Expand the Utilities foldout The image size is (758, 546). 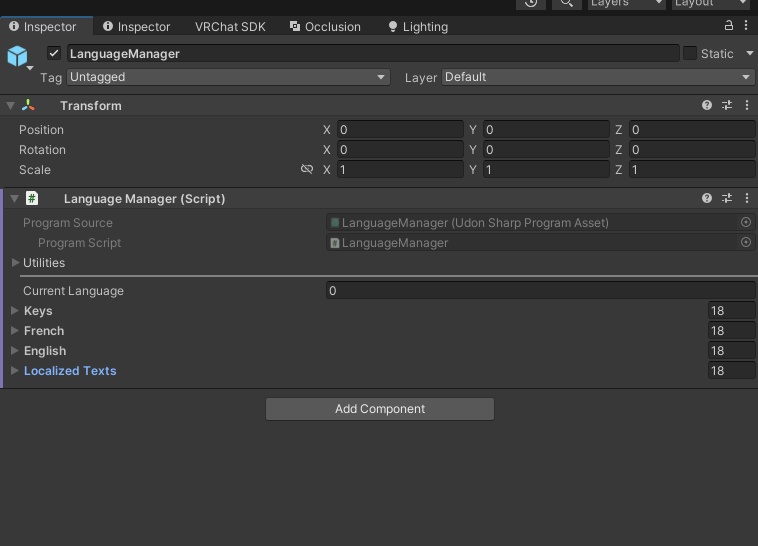(x=15, y=263)
